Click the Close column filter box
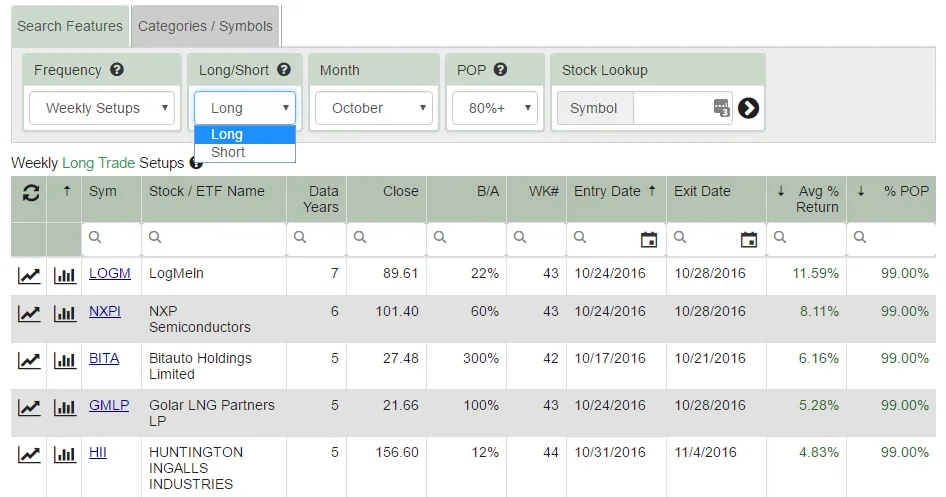 coord(386,239)
